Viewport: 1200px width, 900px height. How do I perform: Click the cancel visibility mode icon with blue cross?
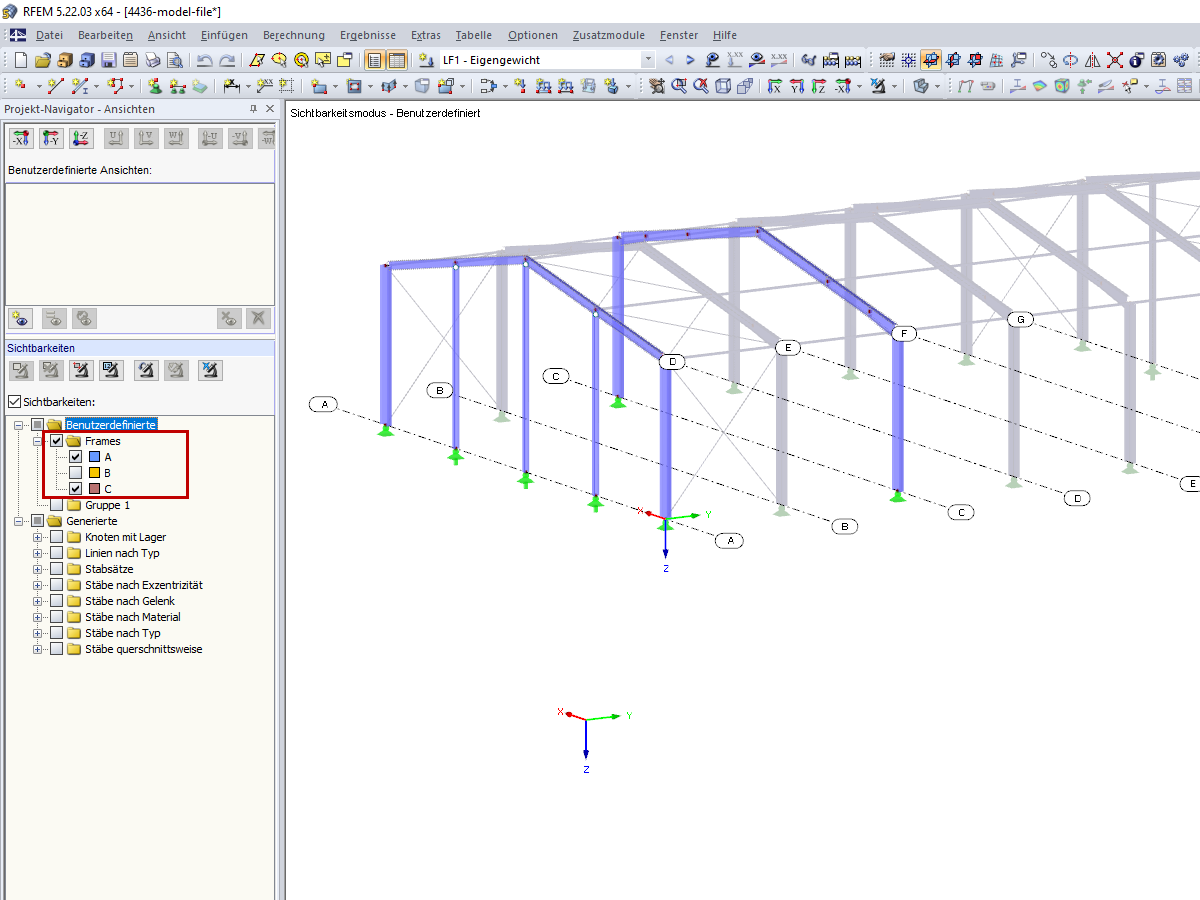[210, 371]
